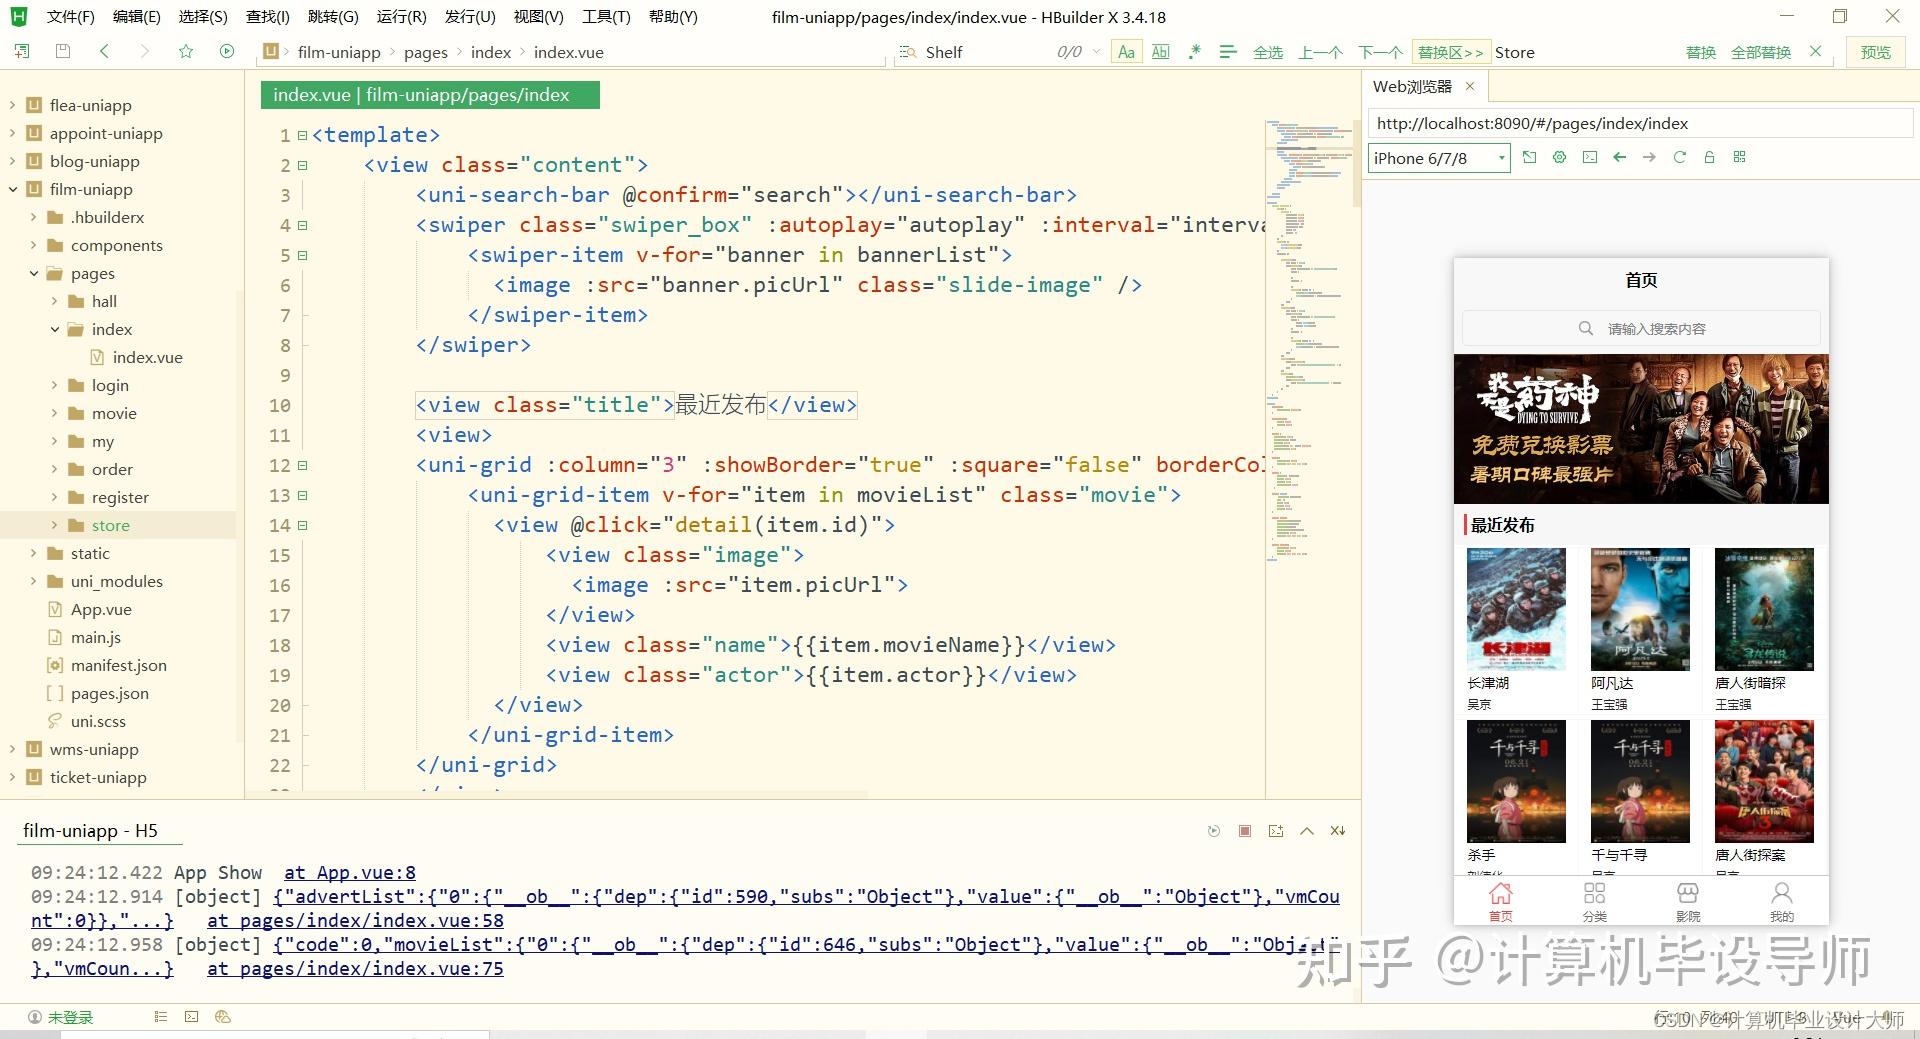Click the 全部替换 replace-all button

(x=1761, y=51)
